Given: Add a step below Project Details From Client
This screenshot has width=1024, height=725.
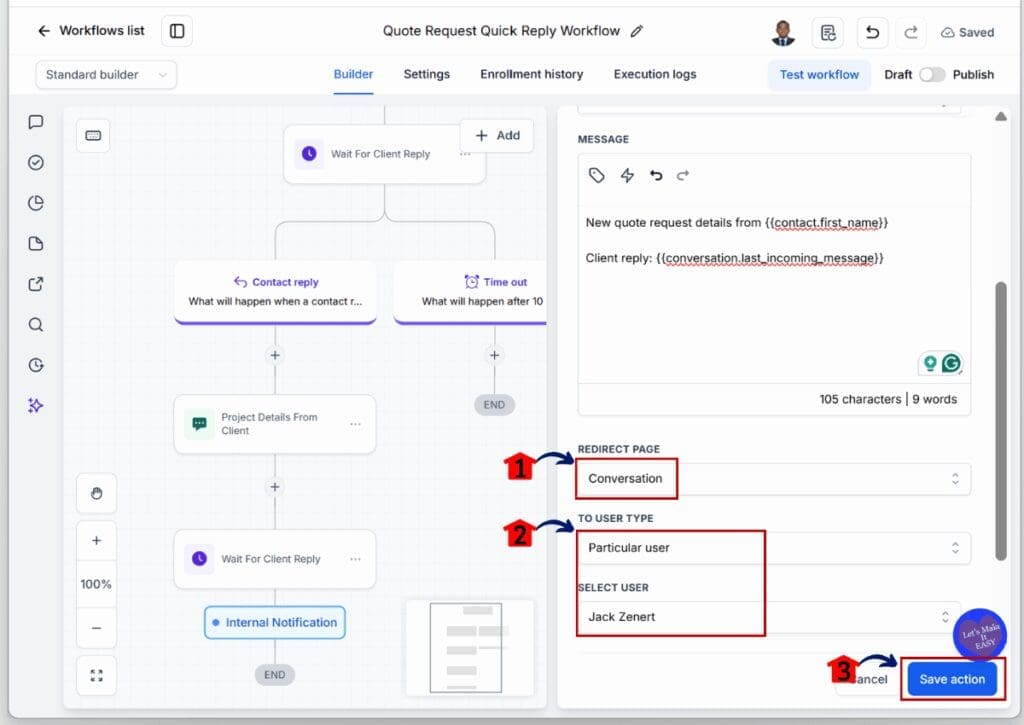Looking at the screenshot, I should (275, 487).
